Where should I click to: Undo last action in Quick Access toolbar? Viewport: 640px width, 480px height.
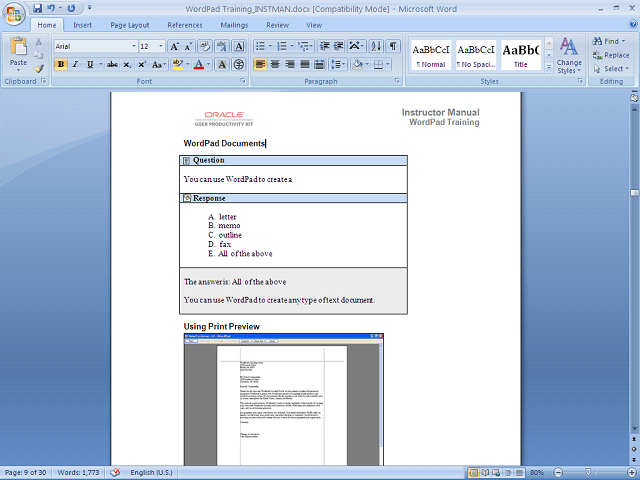[51, 8]
